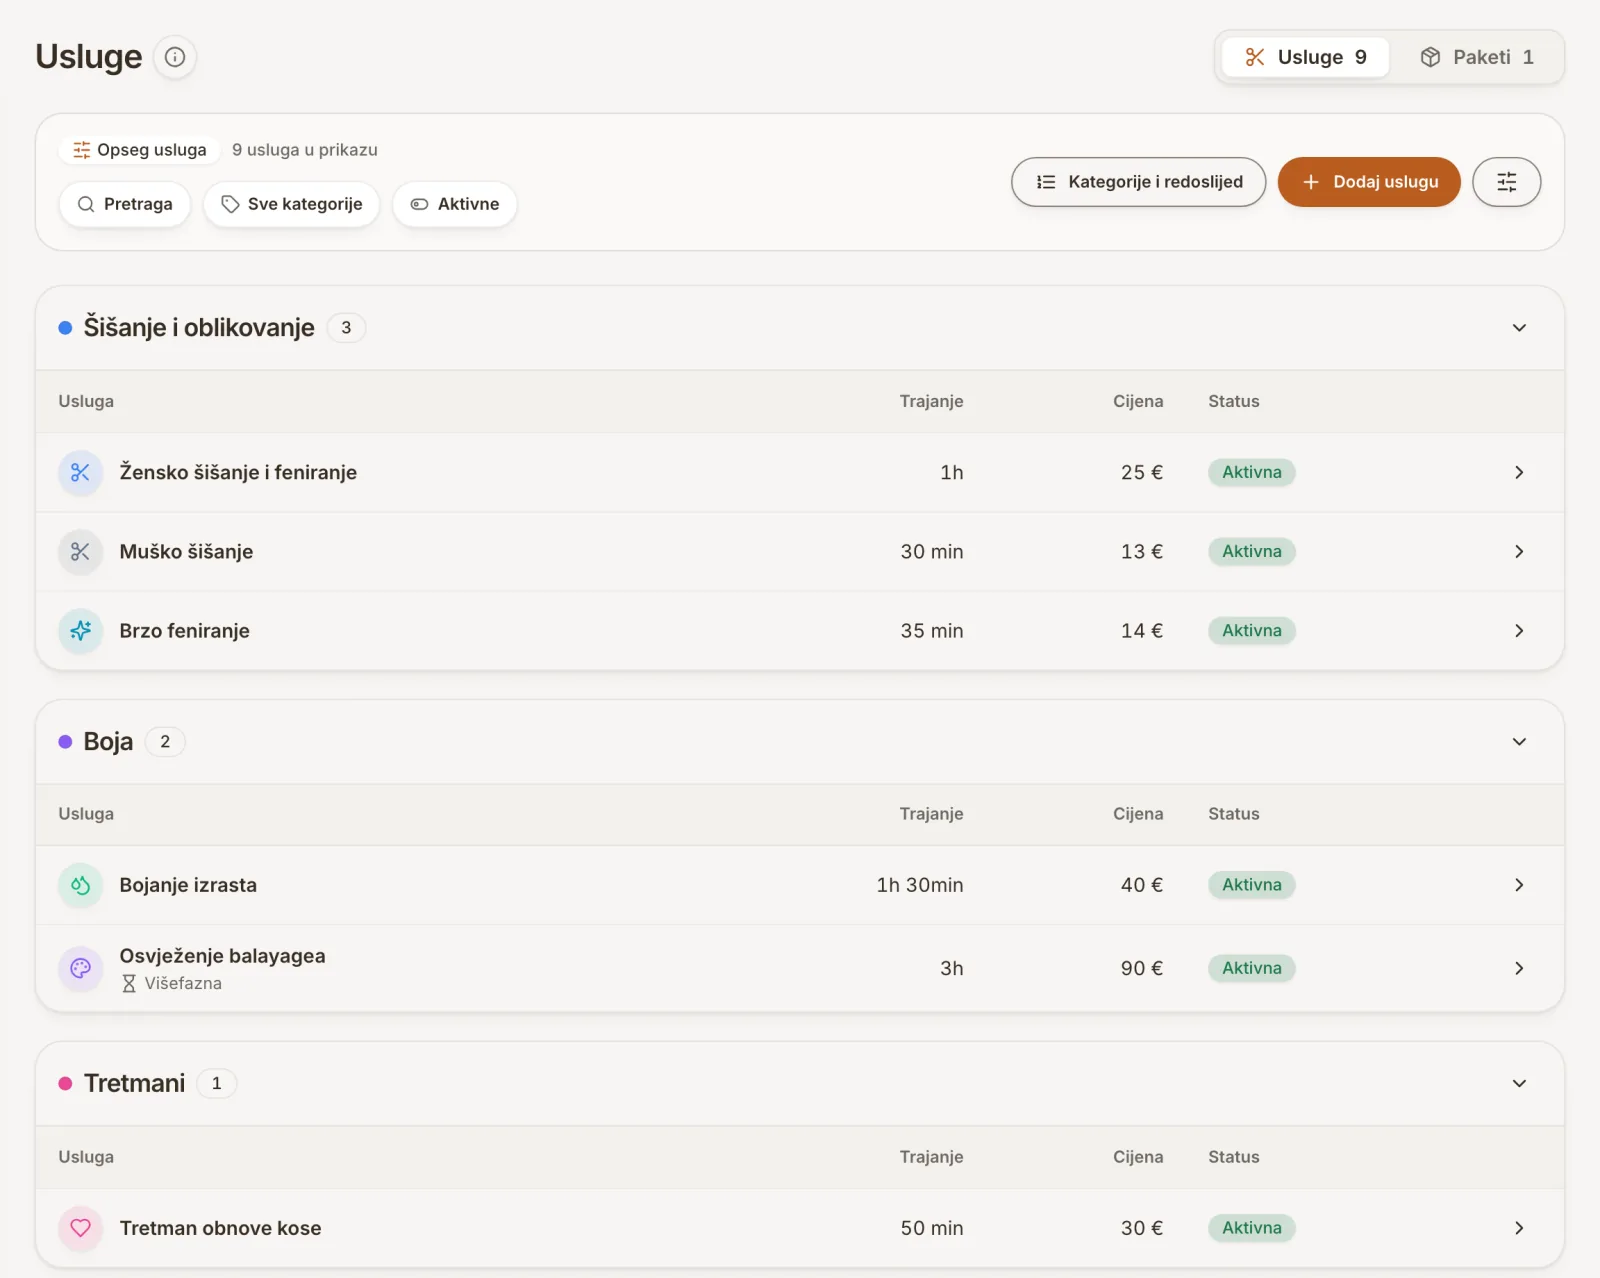1600x1278 pixels.
Task: Open details arrow for Tretman obnove kose
Action: [x=1519, y=1228]
